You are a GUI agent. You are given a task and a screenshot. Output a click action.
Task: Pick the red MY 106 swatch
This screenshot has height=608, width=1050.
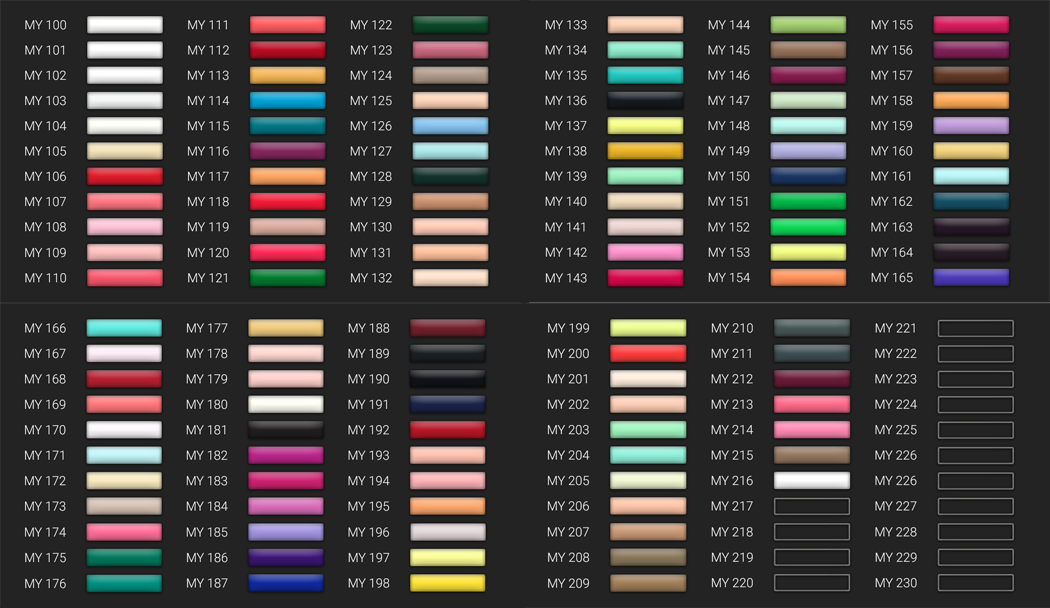(x=125, y=176)
